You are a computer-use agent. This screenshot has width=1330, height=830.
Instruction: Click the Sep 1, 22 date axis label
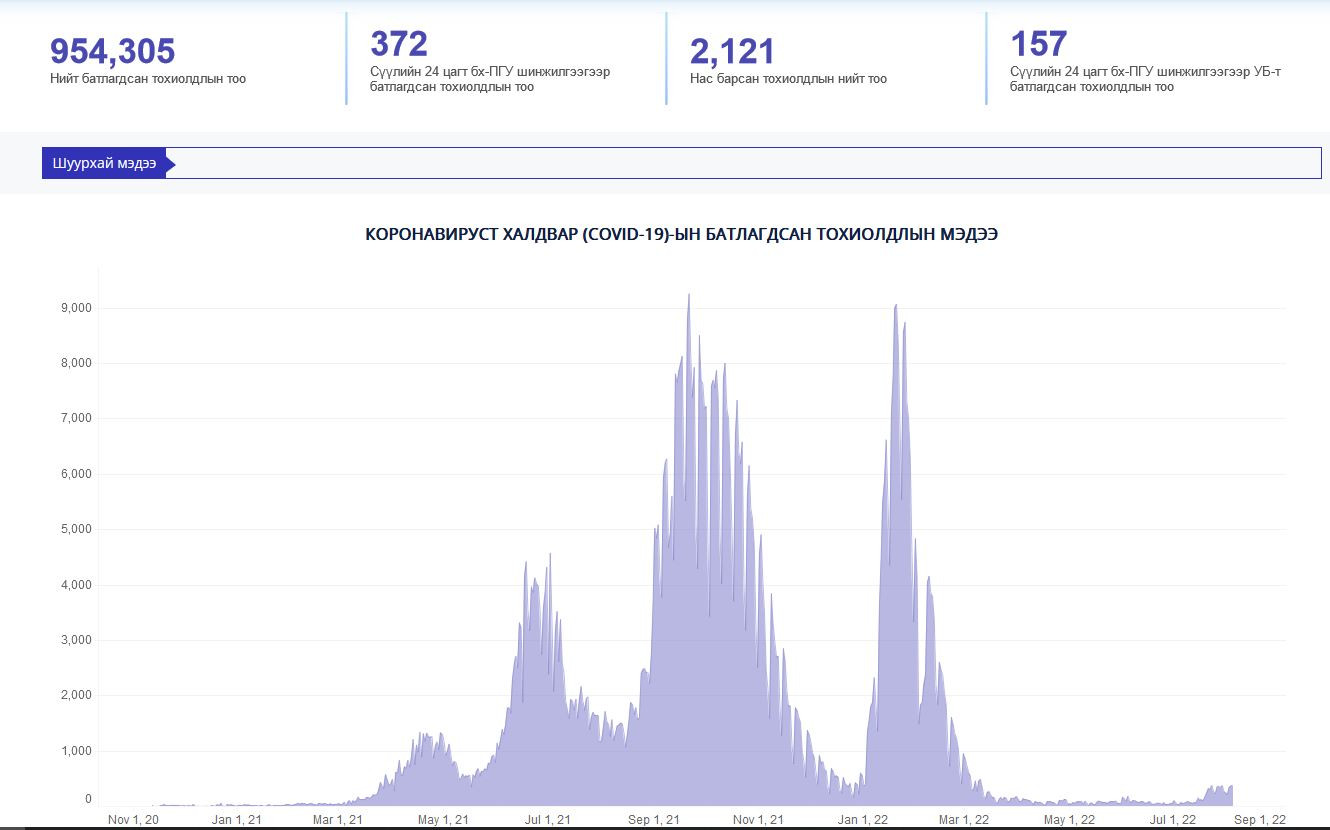tap(1260, 820)
